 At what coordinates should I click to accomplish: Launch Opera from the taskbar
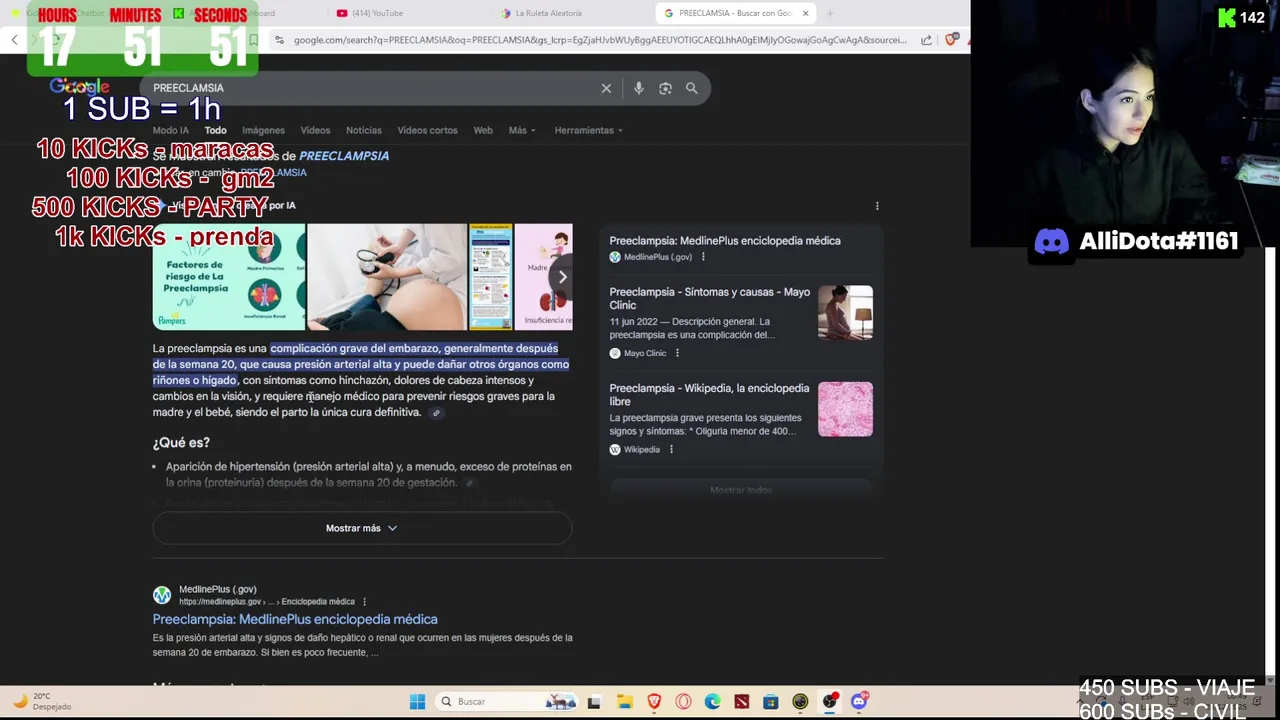(683, 702)
